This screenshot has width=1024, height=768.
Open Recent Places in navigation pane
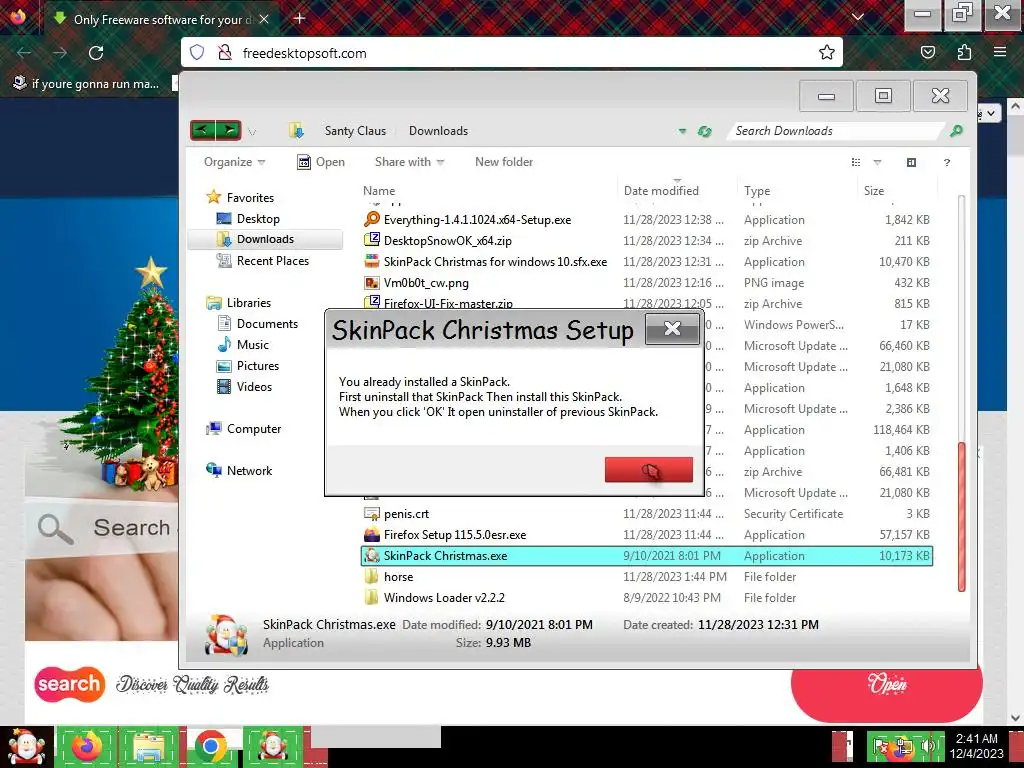click(263, 261)
